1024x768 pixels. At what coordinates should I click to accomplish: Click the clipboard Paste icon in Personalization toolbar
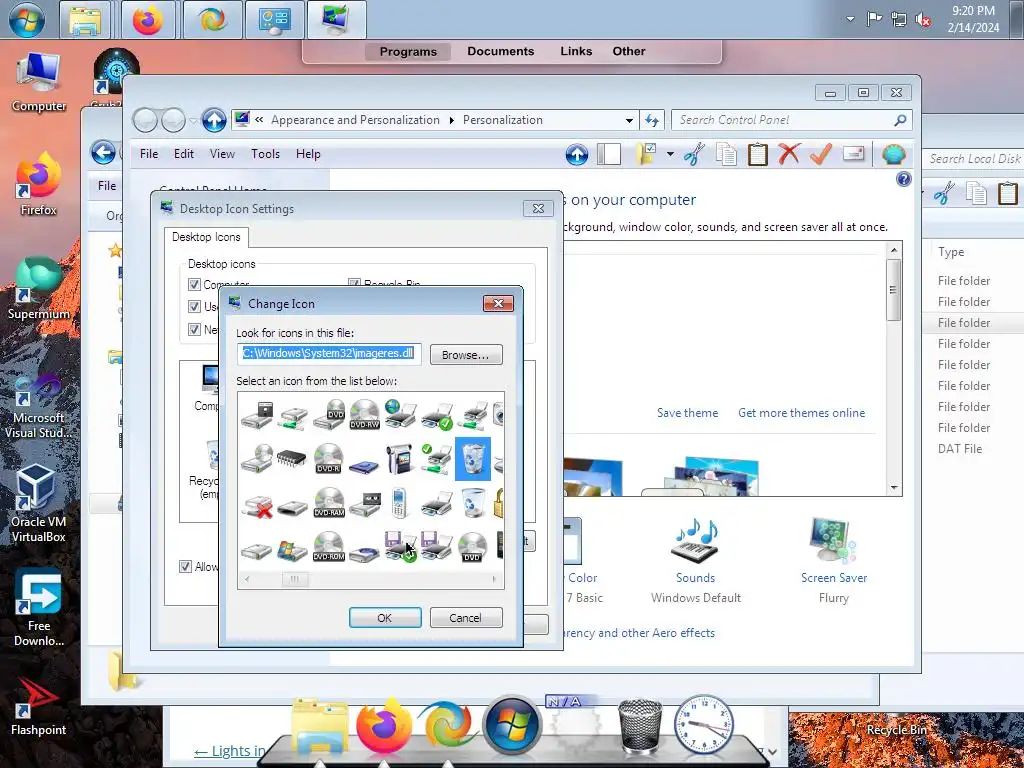click(x=758, y=155)
